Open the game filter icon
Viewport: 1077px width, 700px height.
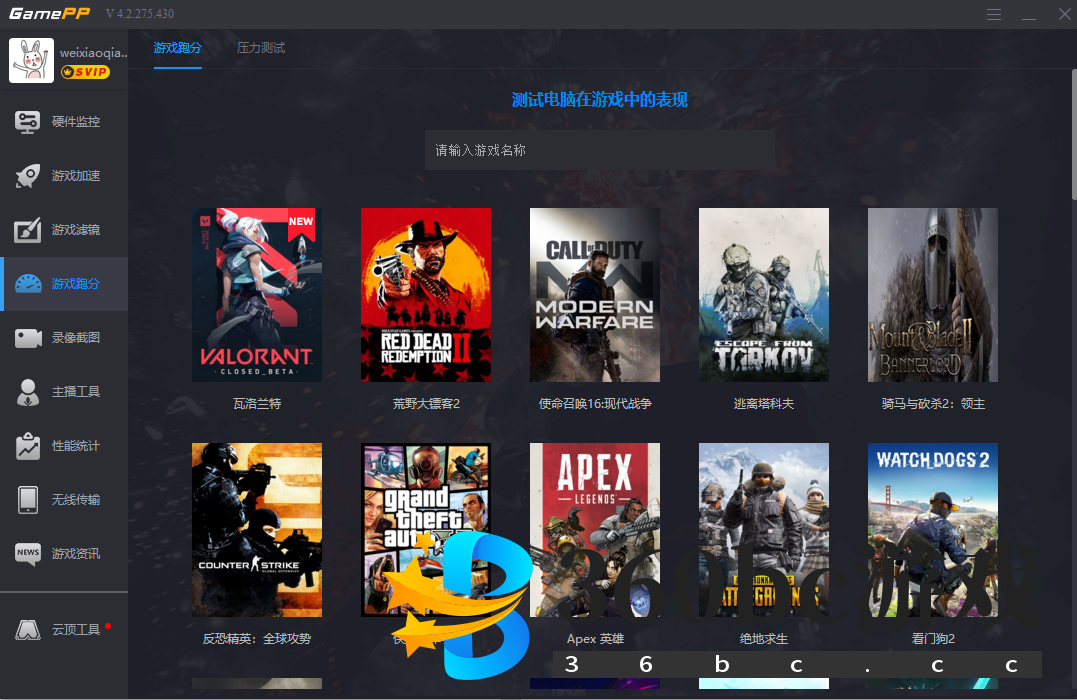28,230
